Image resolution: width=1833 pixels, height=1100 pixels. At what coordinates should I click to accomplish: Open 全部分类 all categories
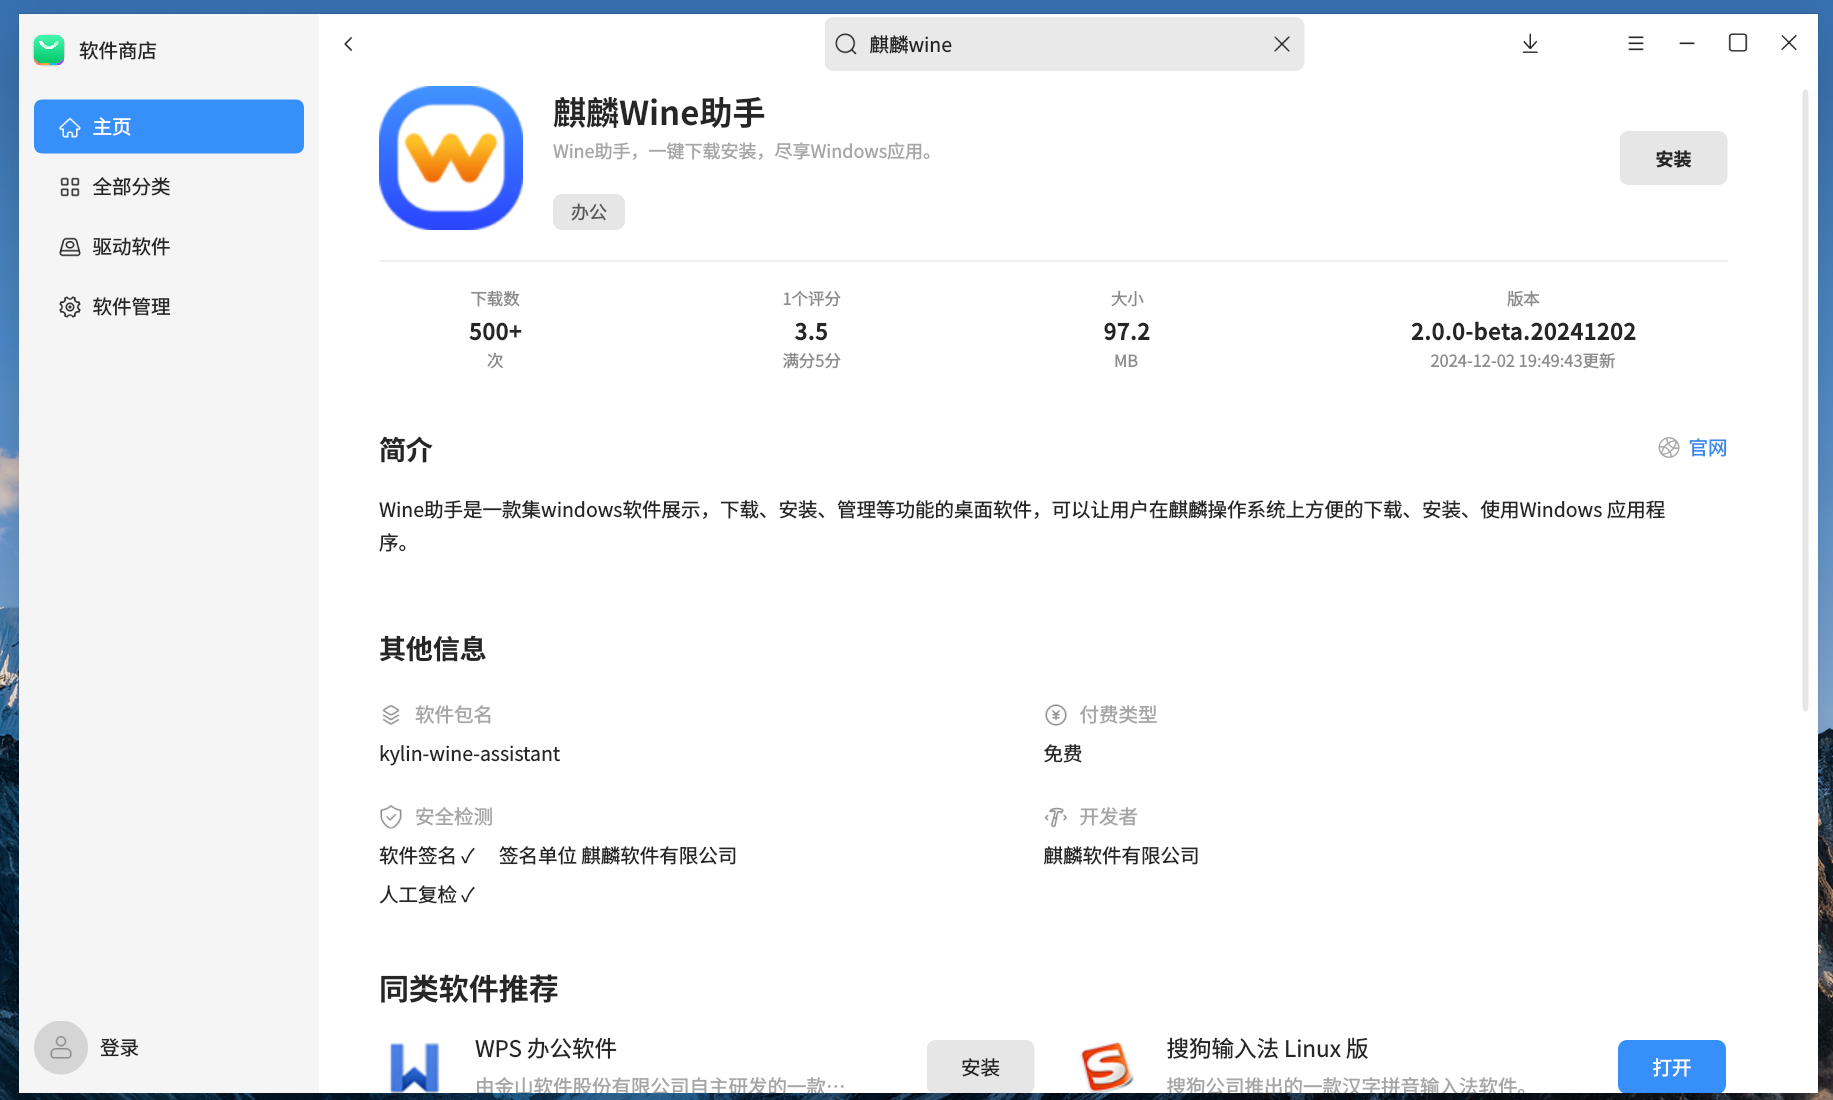(169, 187)
